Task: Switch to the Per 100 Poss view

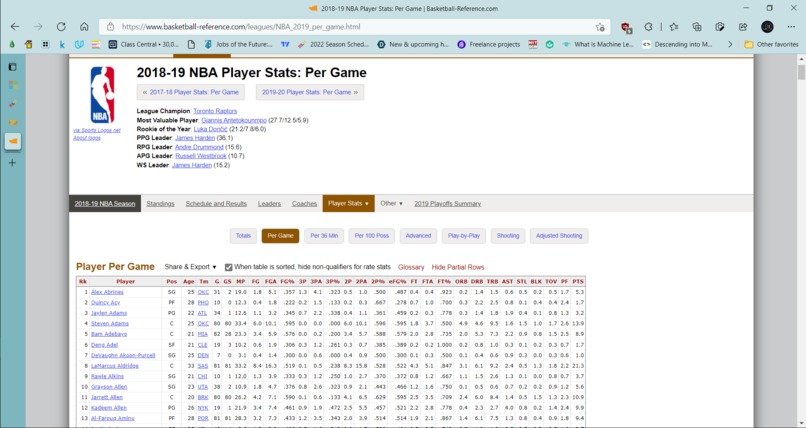Action: click(x=372, y=236)
